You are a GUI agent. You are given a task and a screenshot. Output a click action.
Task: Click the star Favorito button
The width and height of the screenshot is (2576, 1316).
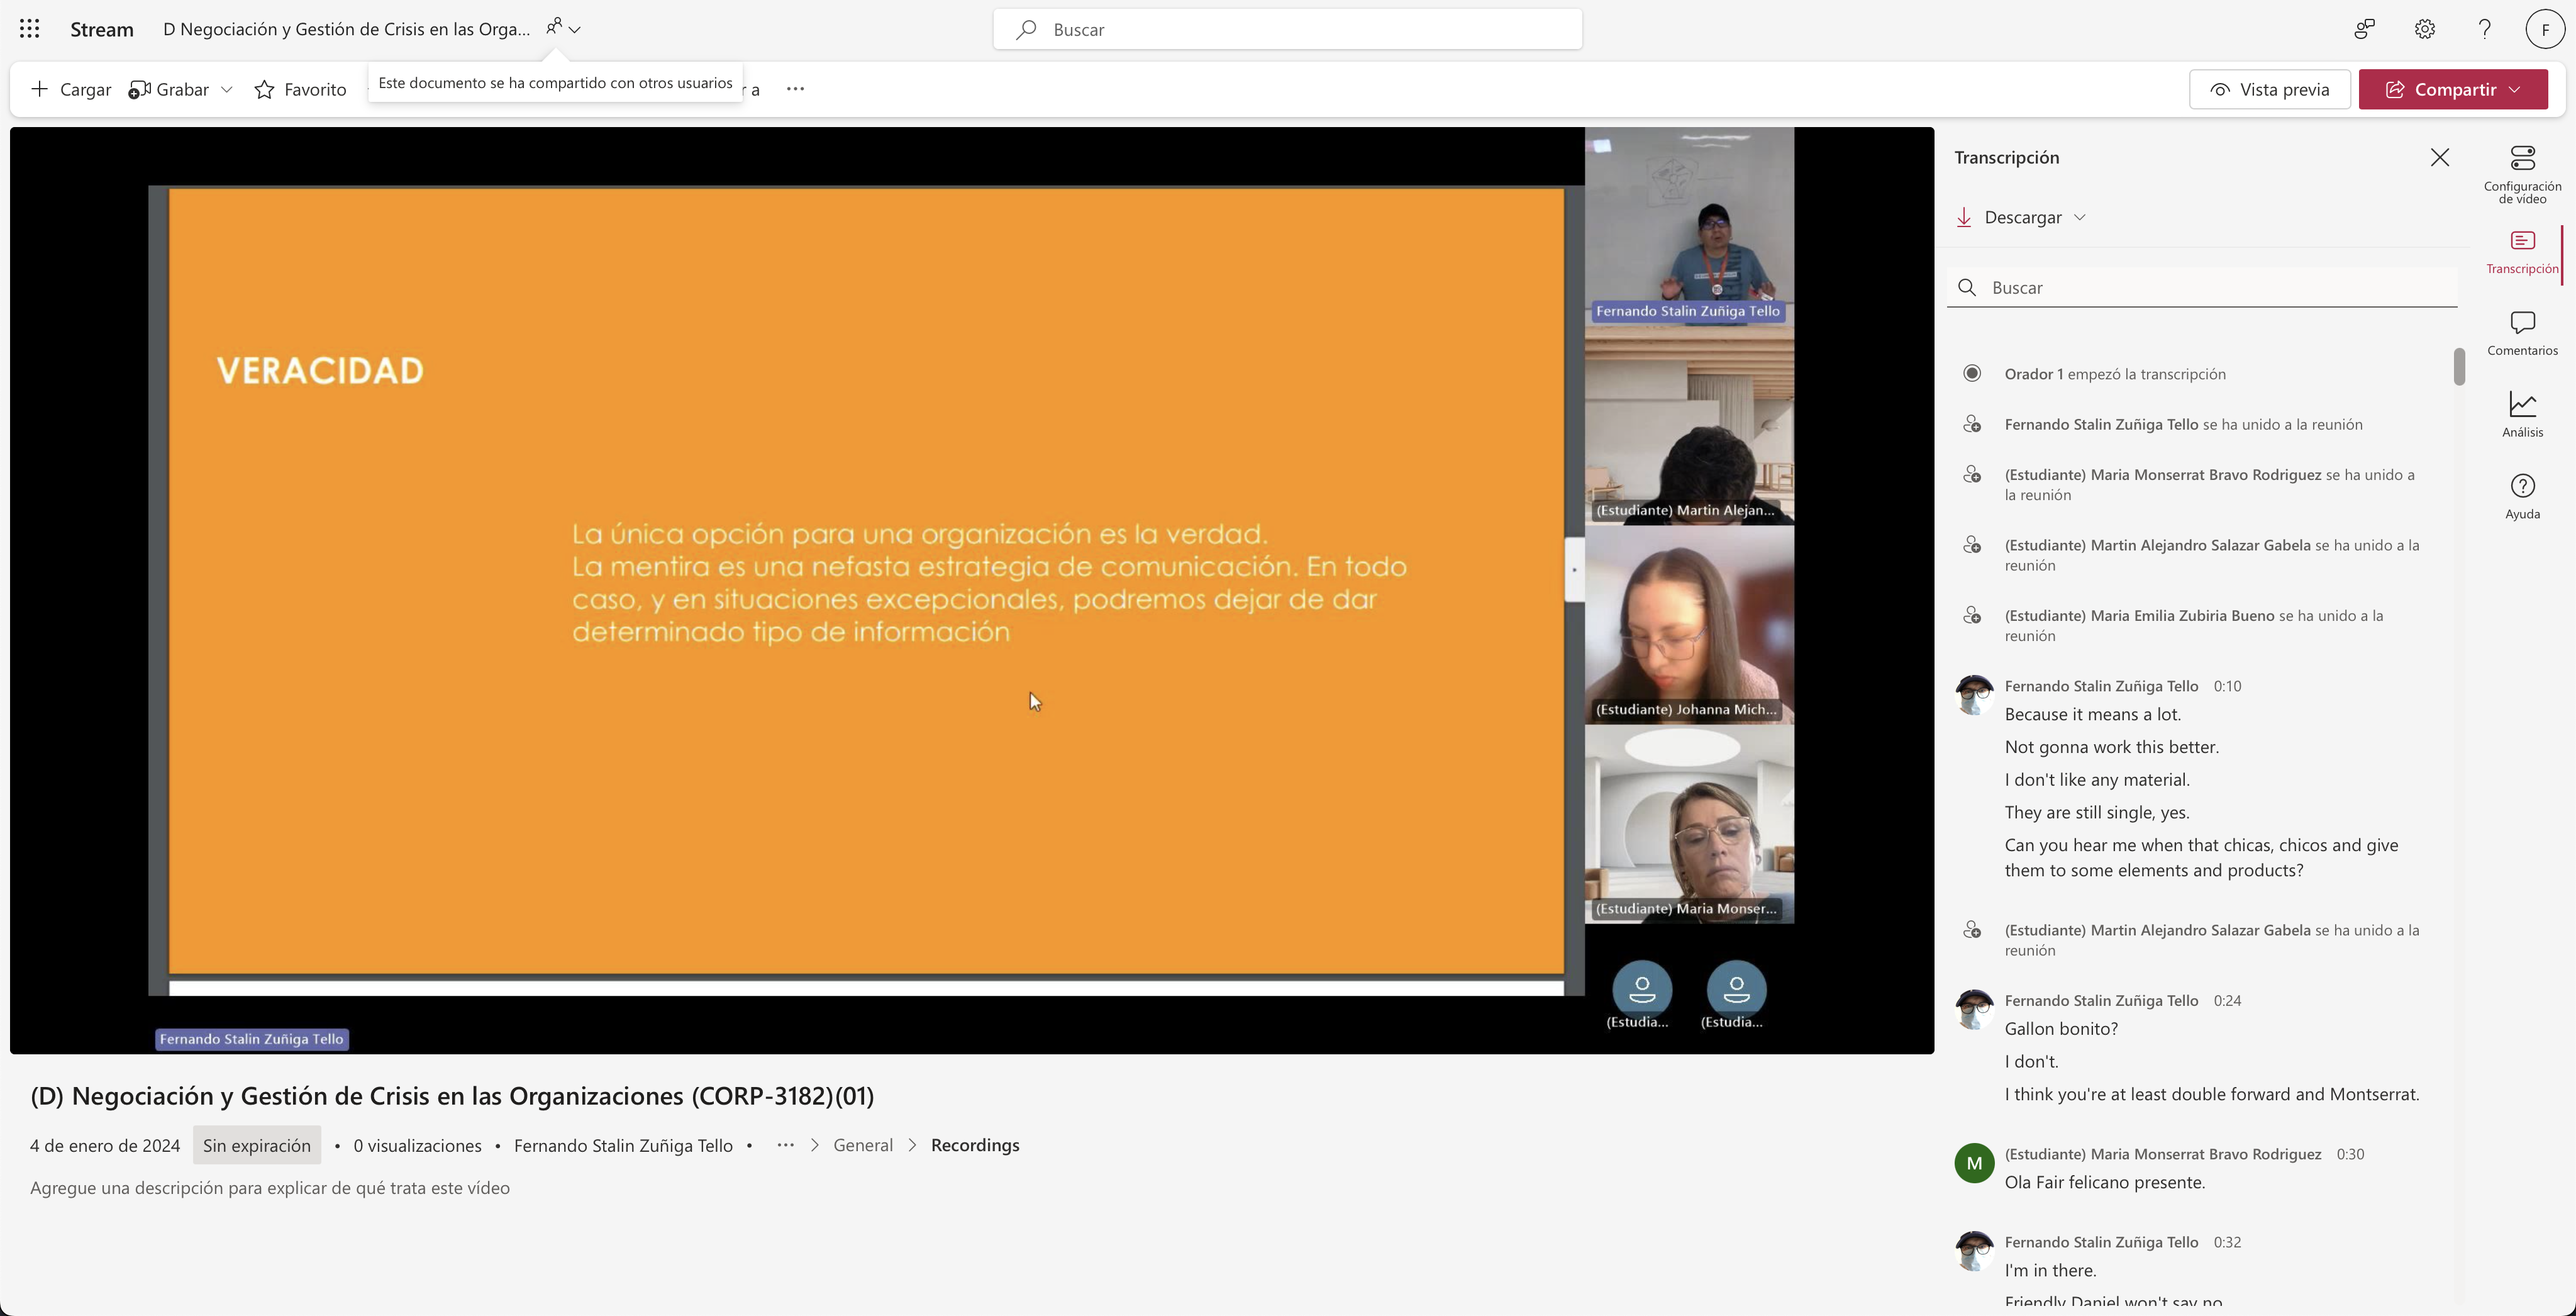pos(301,89)
